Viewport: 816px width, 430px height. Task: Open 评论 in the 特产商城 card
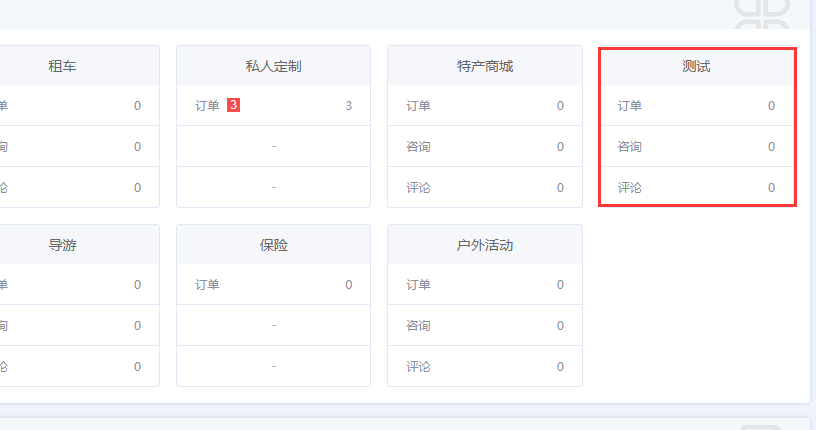point(418,188)
